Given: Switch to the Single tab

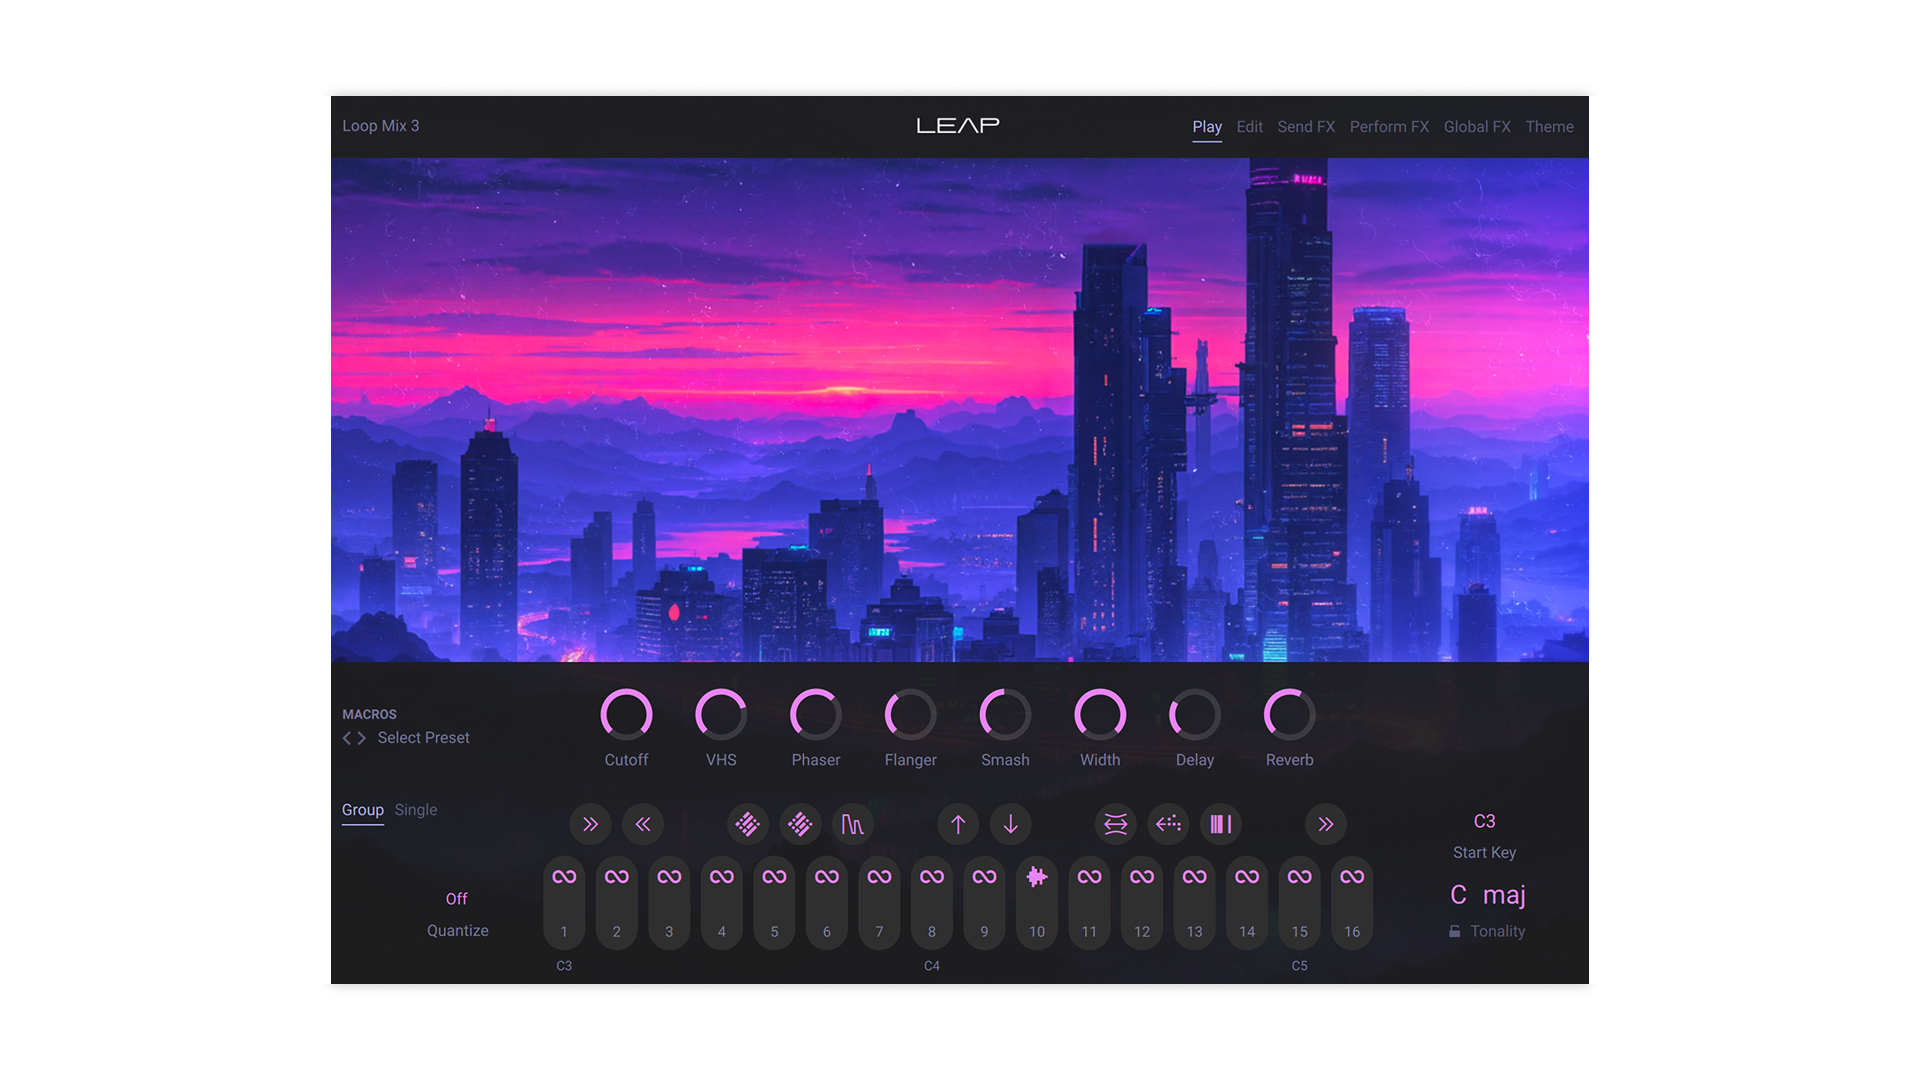Looking at the screenshot, I should coord(416,810).
